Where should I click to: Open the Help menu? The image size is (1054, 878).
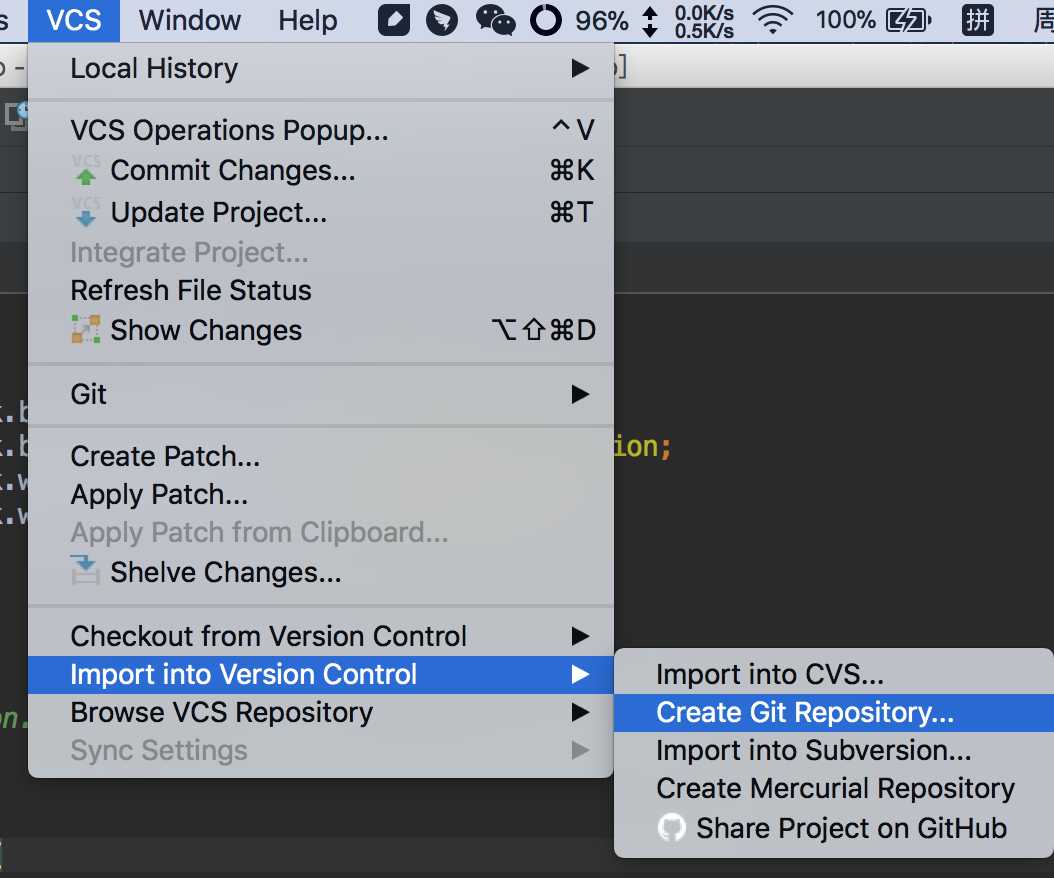tap(307, 20)
